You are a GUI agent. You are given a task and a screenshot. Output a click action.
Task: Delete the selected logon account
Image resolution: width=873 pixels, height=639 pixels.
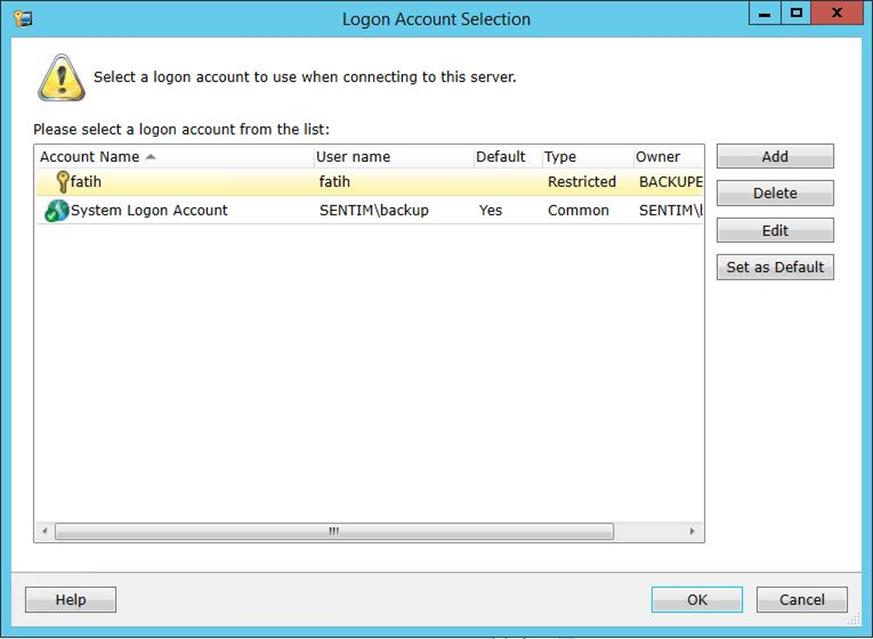point(775,193)
